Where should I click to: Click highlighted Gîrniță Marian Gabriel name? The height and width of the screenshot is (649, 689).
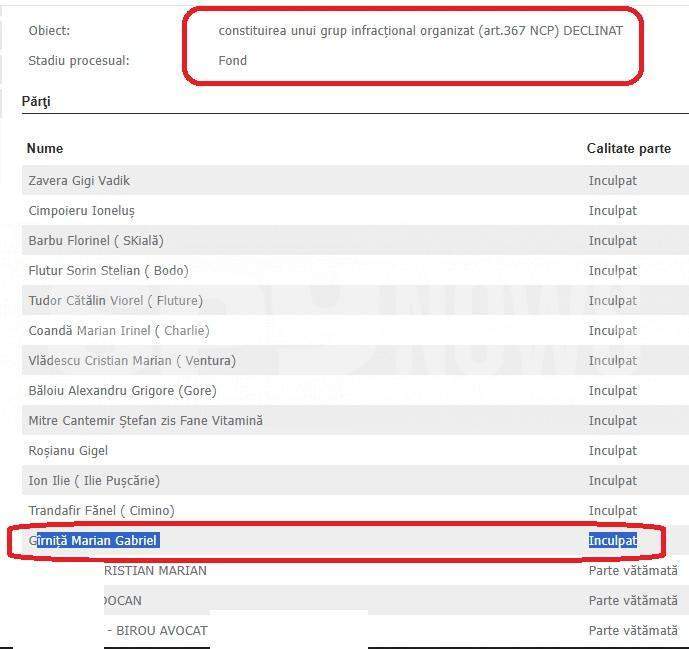click(93, 541)
